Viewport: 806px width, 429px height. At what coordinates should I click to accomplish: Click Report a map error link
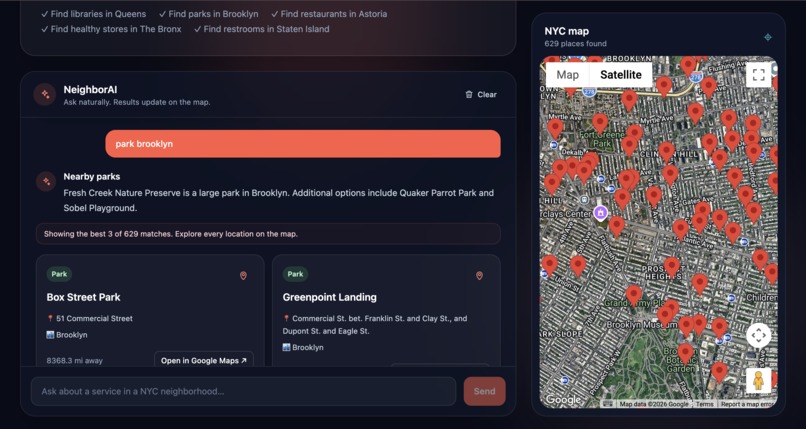click(x=747, y=404)
